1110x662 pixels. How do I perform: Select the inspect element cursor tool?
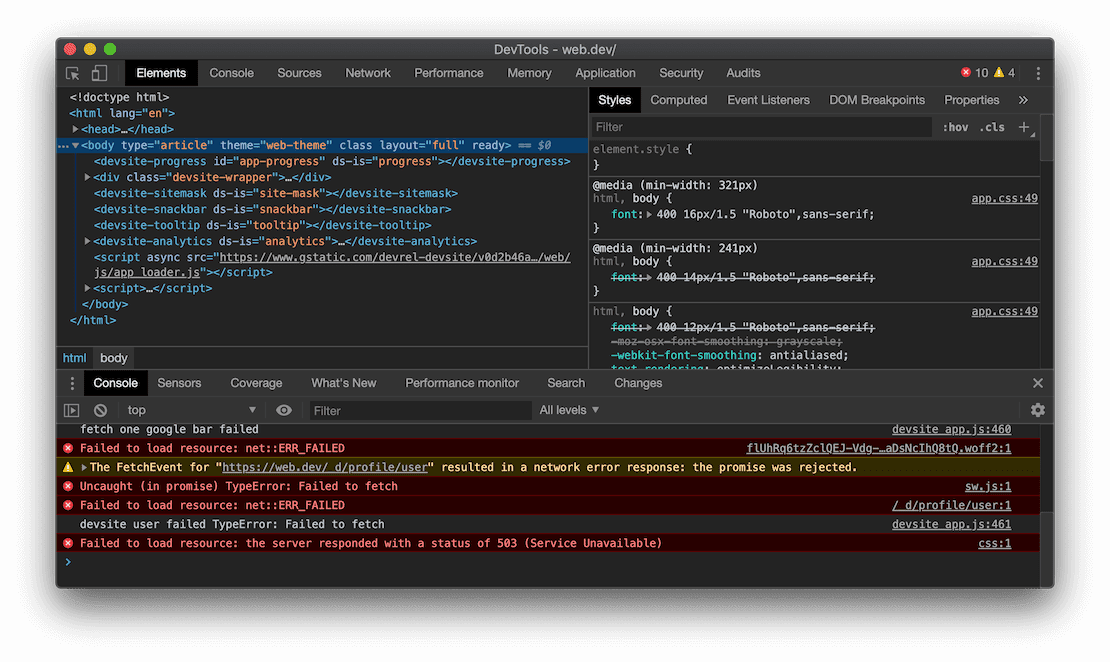coord(72,73)
